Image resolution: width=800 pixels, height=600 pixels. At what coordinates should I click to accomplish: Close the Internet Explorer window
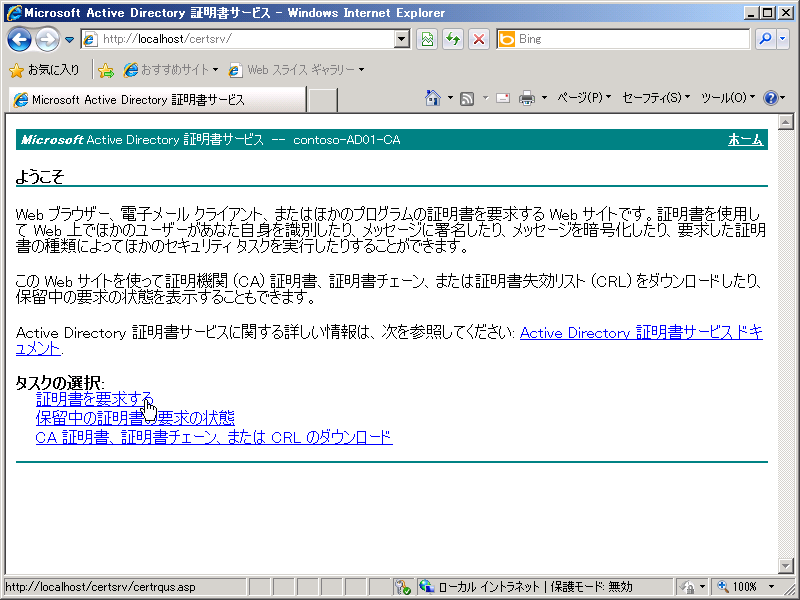click(x=786, y=13)
